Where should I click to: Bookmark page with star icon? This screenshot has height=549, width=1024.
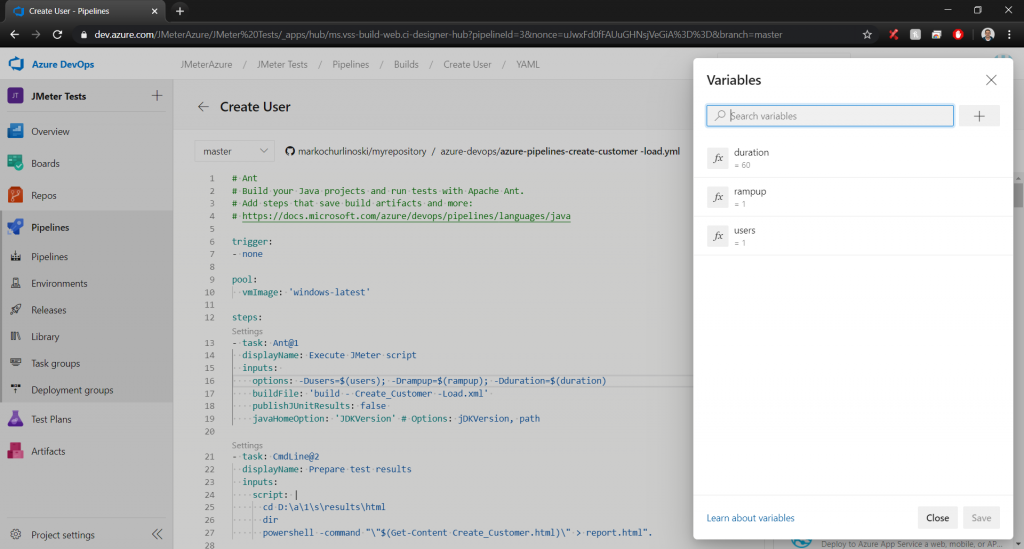pos(867,35)
